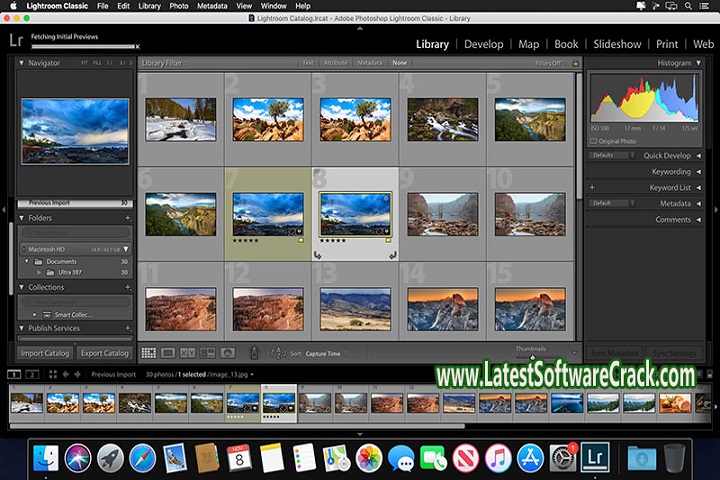This screenshot has width=720, height=480.
Task: Switch to Grid view icon in toolbar
Action: point(149,353)
